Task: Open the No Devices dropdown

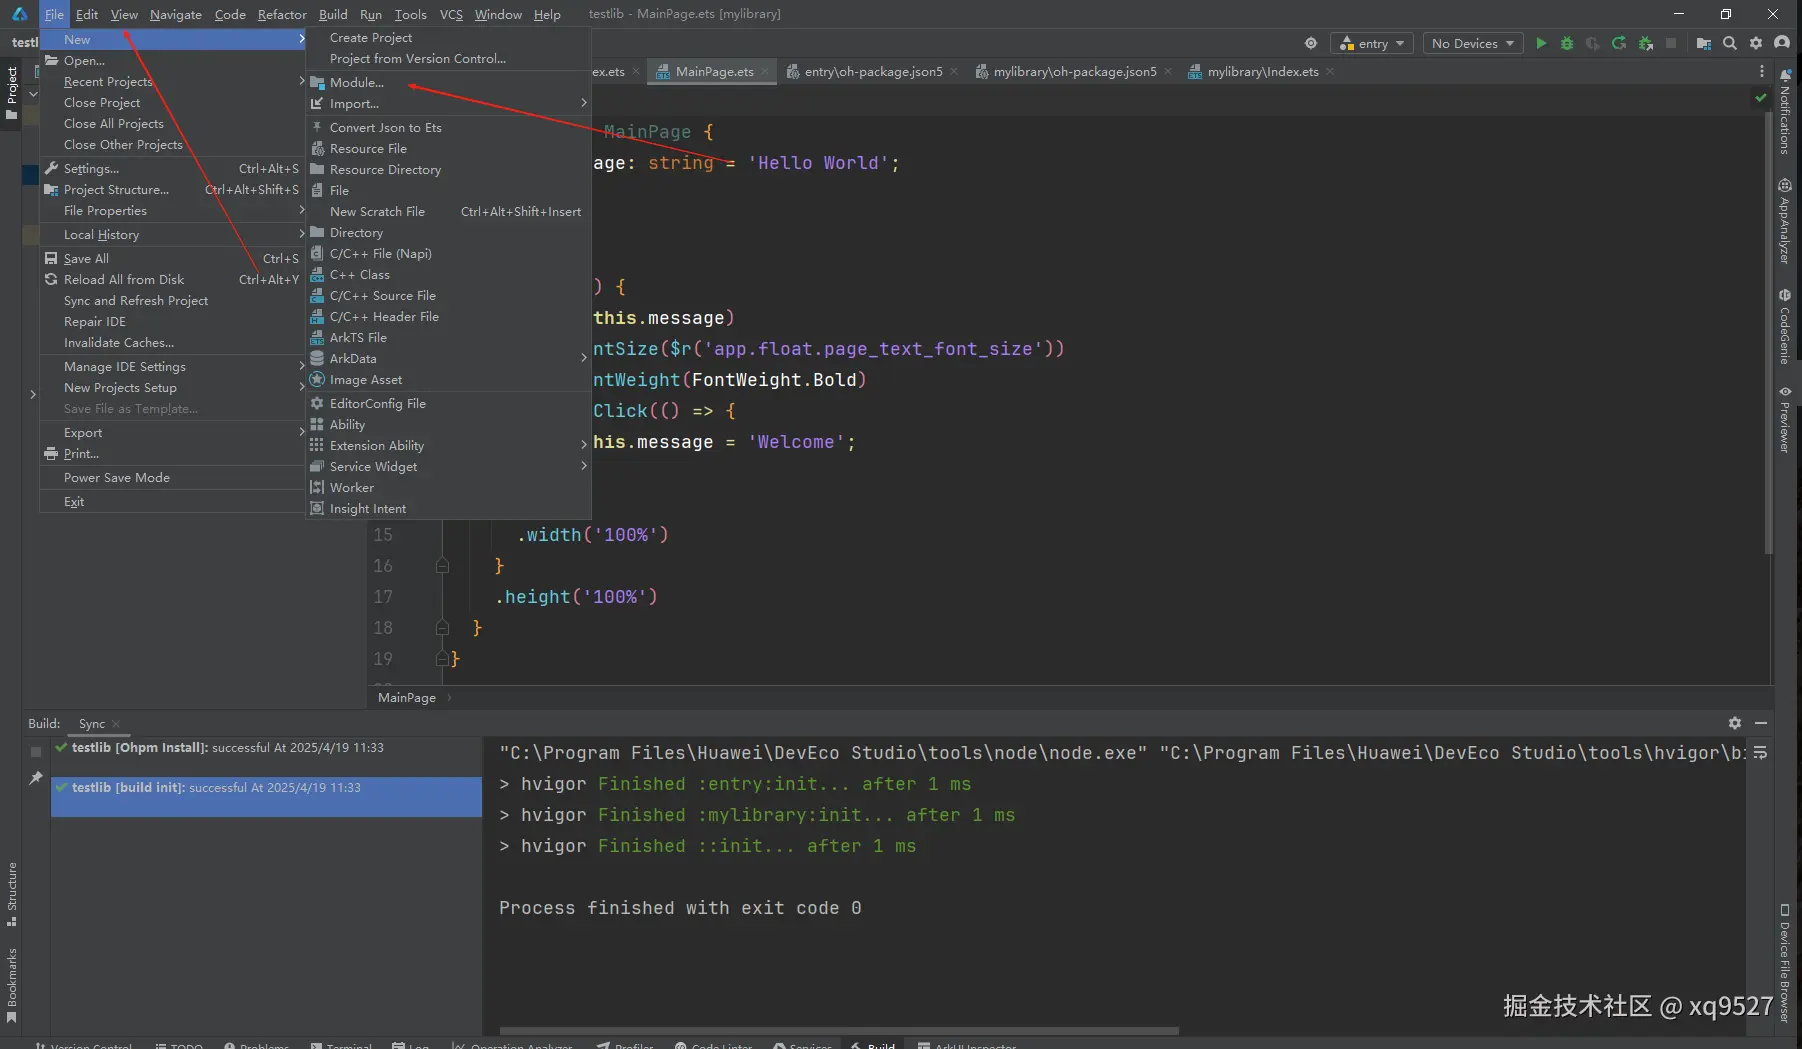Action: pyautogui.click(x=1472, y=43)
